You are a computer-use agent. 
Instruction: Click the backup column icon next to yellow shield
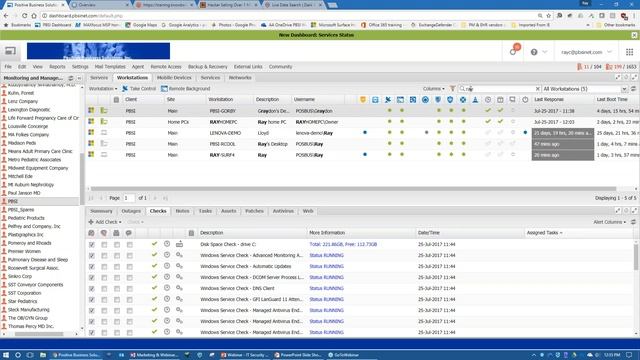tap(375, 100)
